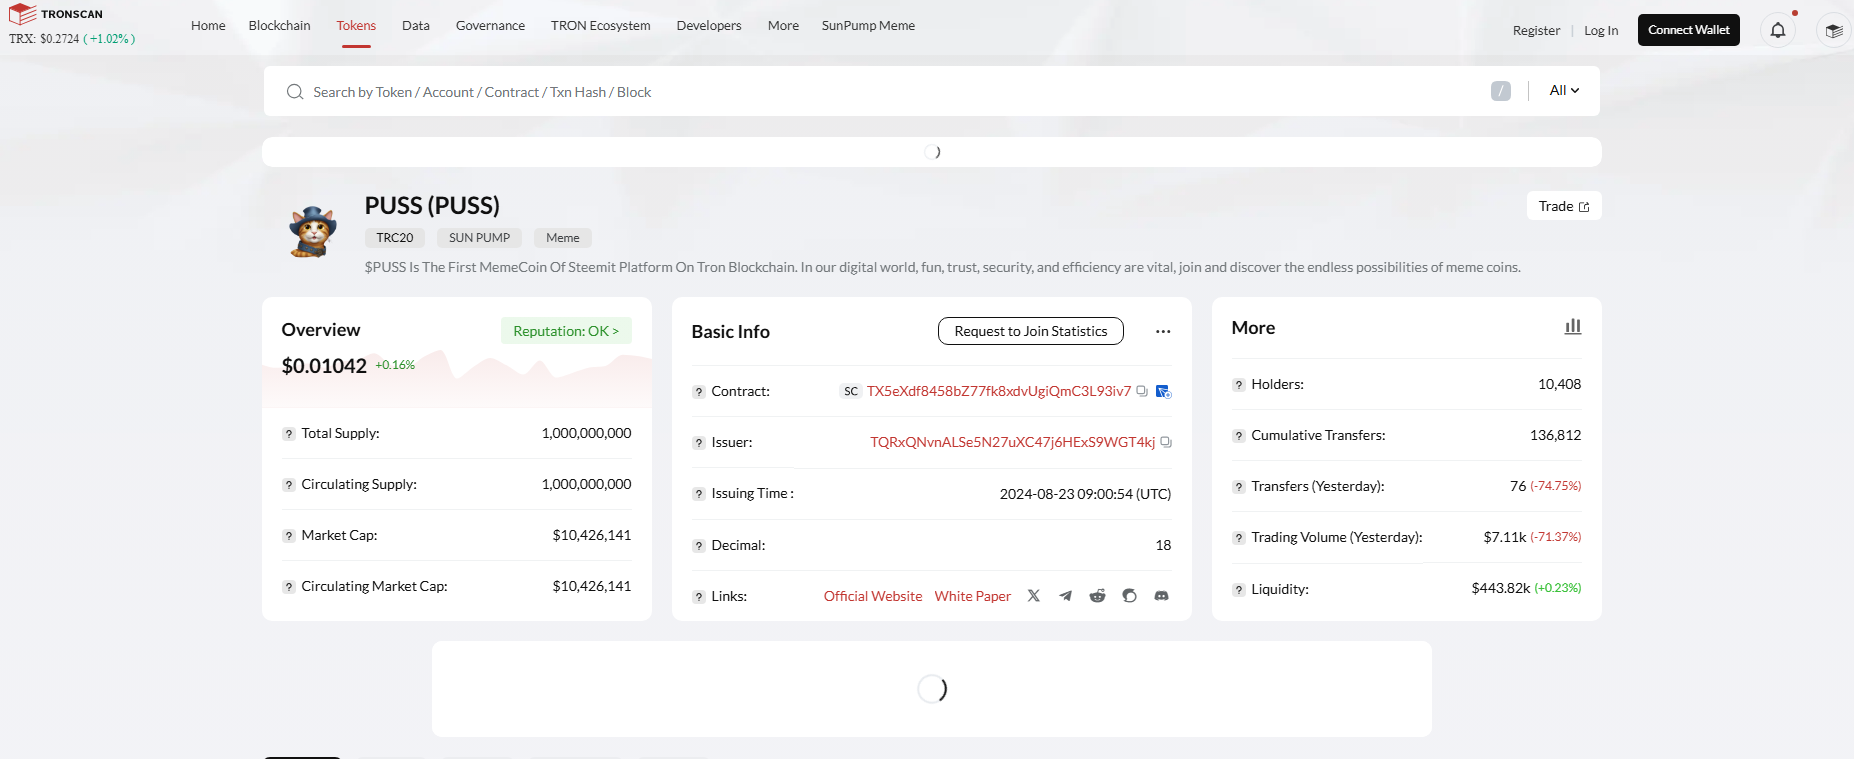The width and height of the screenshot is (1854, 759).
Task: Copy the issuer address
Action: (x=1166, y=442)
